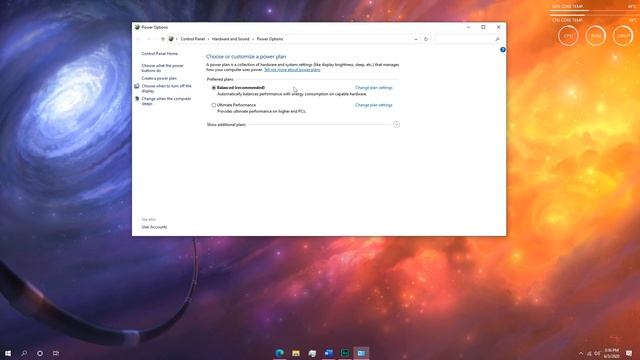This screenshot has height=360, width=640.
Task: Maximize the Power Options window
Action: tap(483, 27)
